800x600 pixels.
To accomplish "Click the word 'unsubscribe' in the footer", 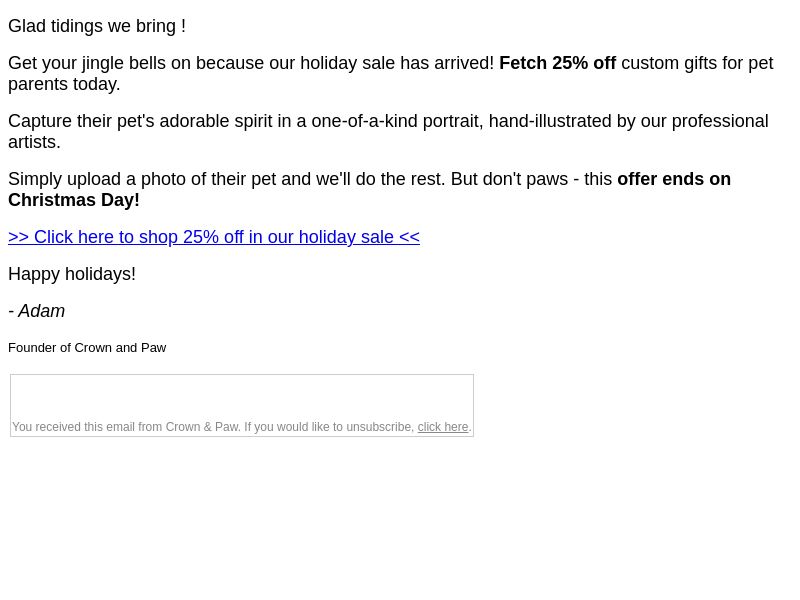I will point(380,427).
